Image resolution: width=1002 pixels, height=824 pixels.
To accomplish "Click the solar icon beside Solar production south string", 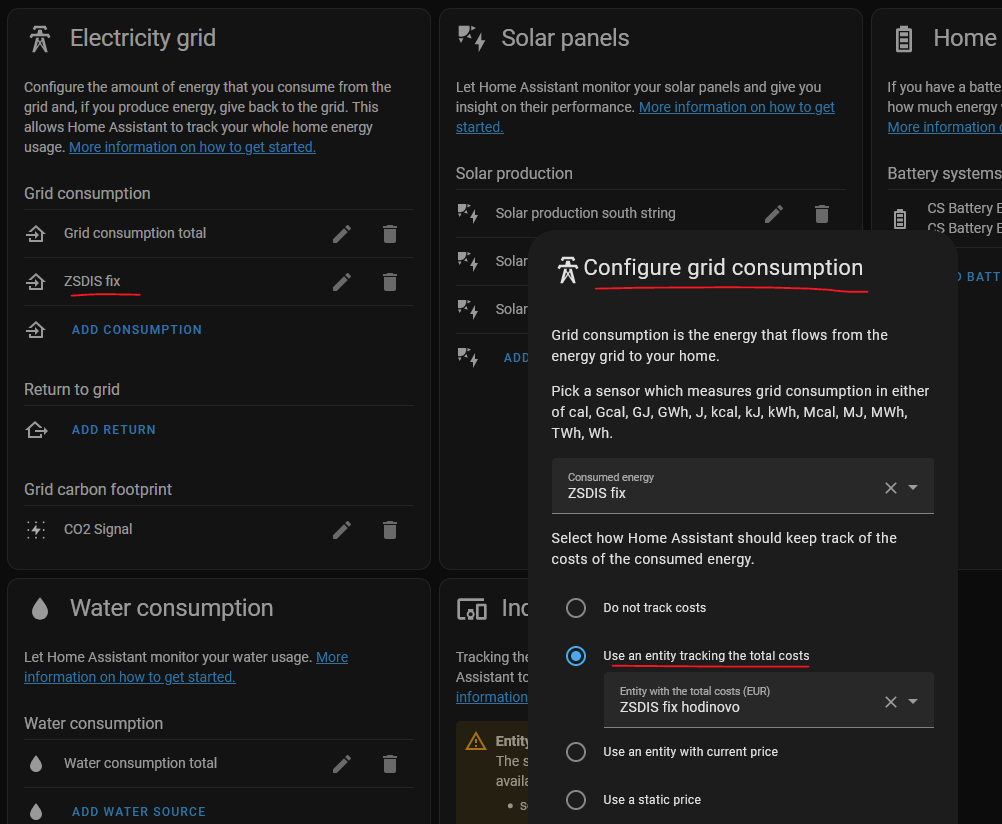I will point(468,213).
